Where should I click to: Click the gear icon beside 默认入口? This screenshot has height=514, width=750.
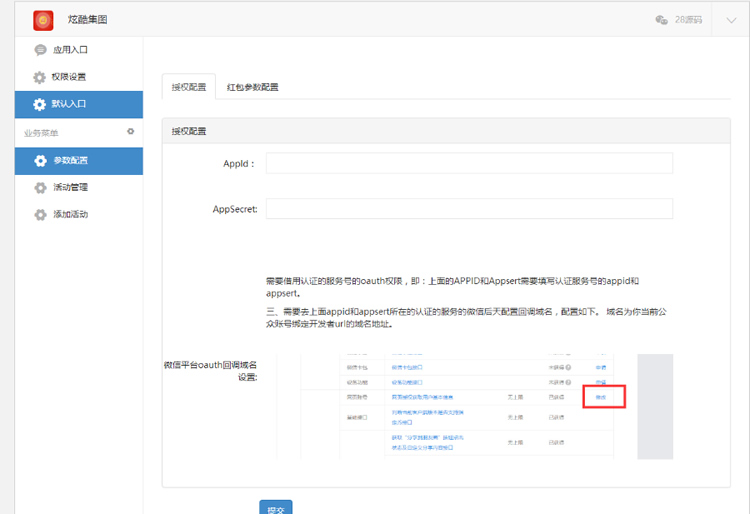[40, 104]
